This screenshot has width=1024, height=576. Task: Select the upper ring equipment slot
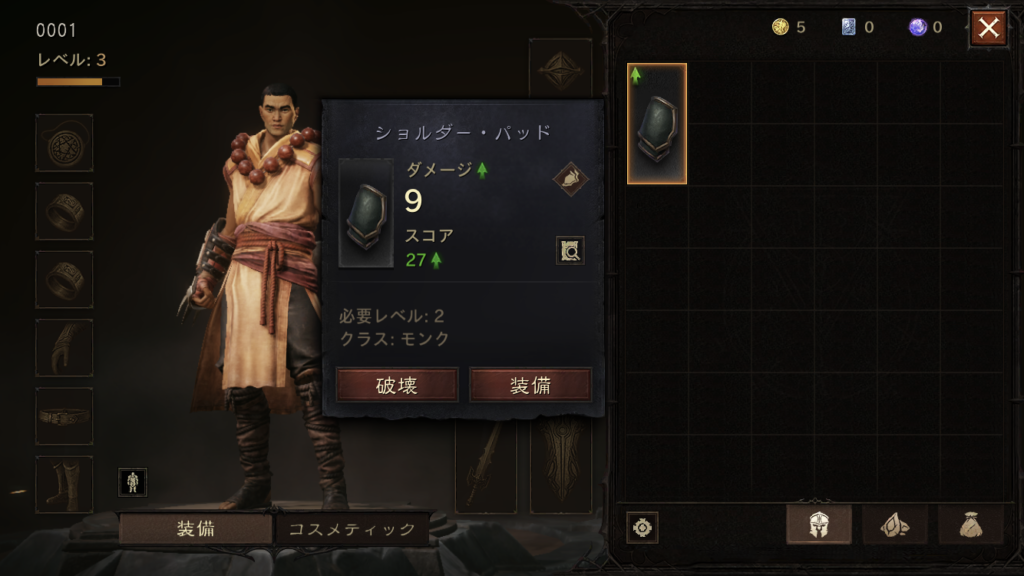pos(64,211)
